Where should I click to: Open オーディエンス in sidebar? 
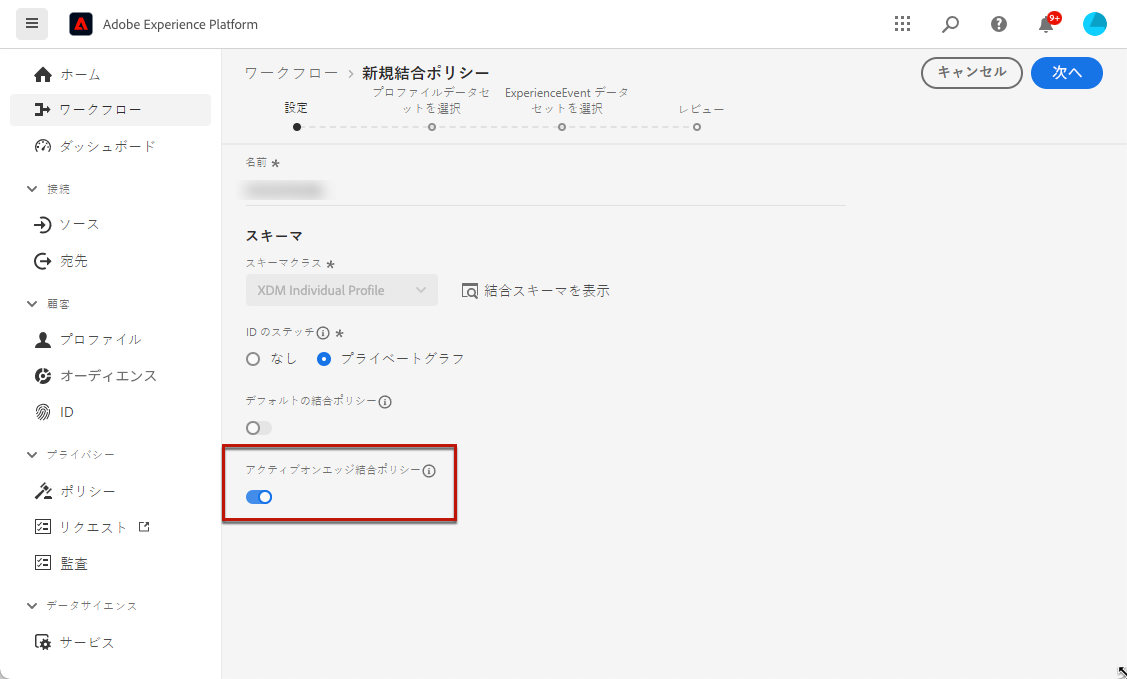click(111, 376)
